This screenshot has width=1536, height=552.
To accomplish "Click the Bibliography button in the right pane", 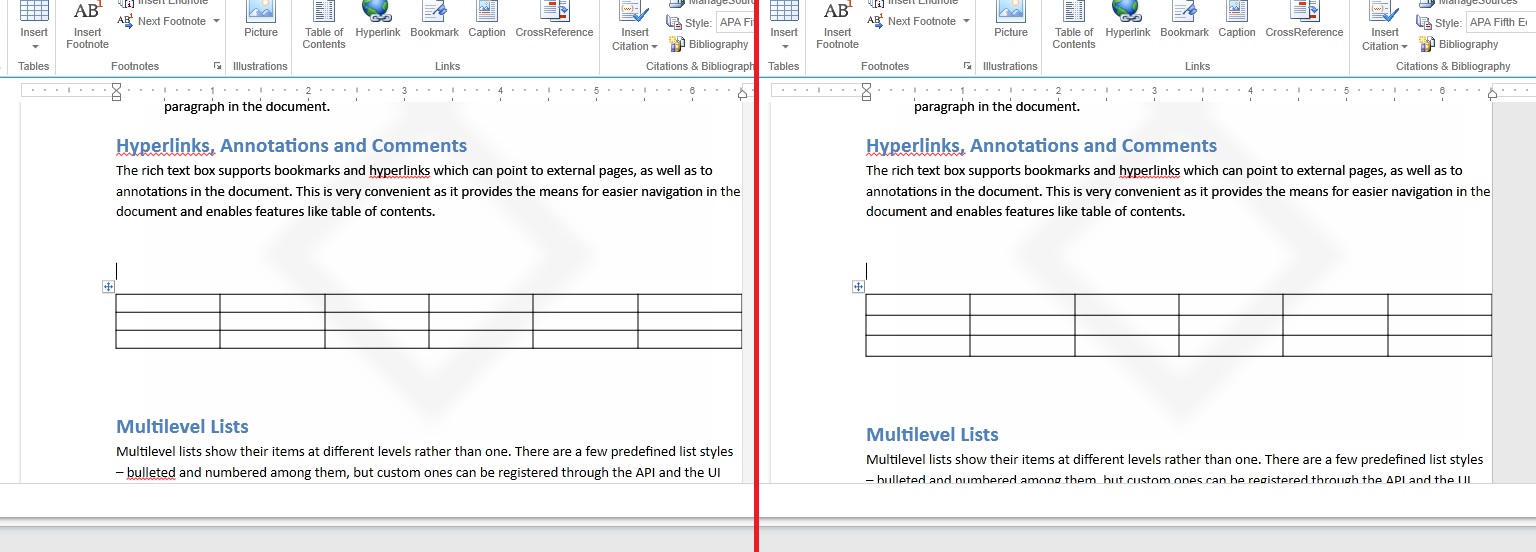I will pos(1459,44).
